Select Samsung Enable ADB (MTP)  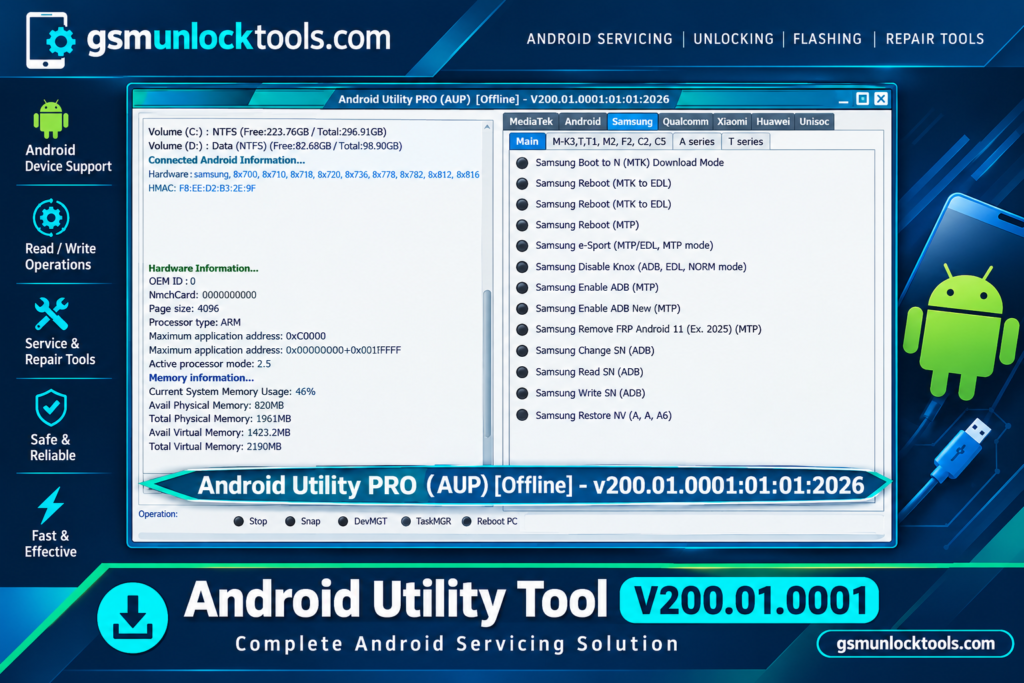click(587, 287)
